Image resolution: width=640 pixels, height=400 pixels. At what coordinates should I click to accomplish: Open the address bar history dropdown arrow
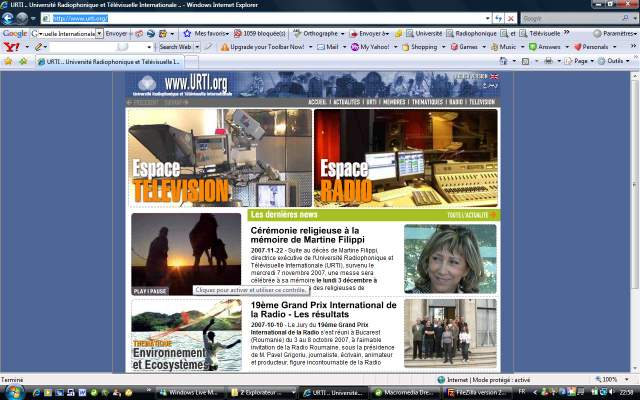488,18
